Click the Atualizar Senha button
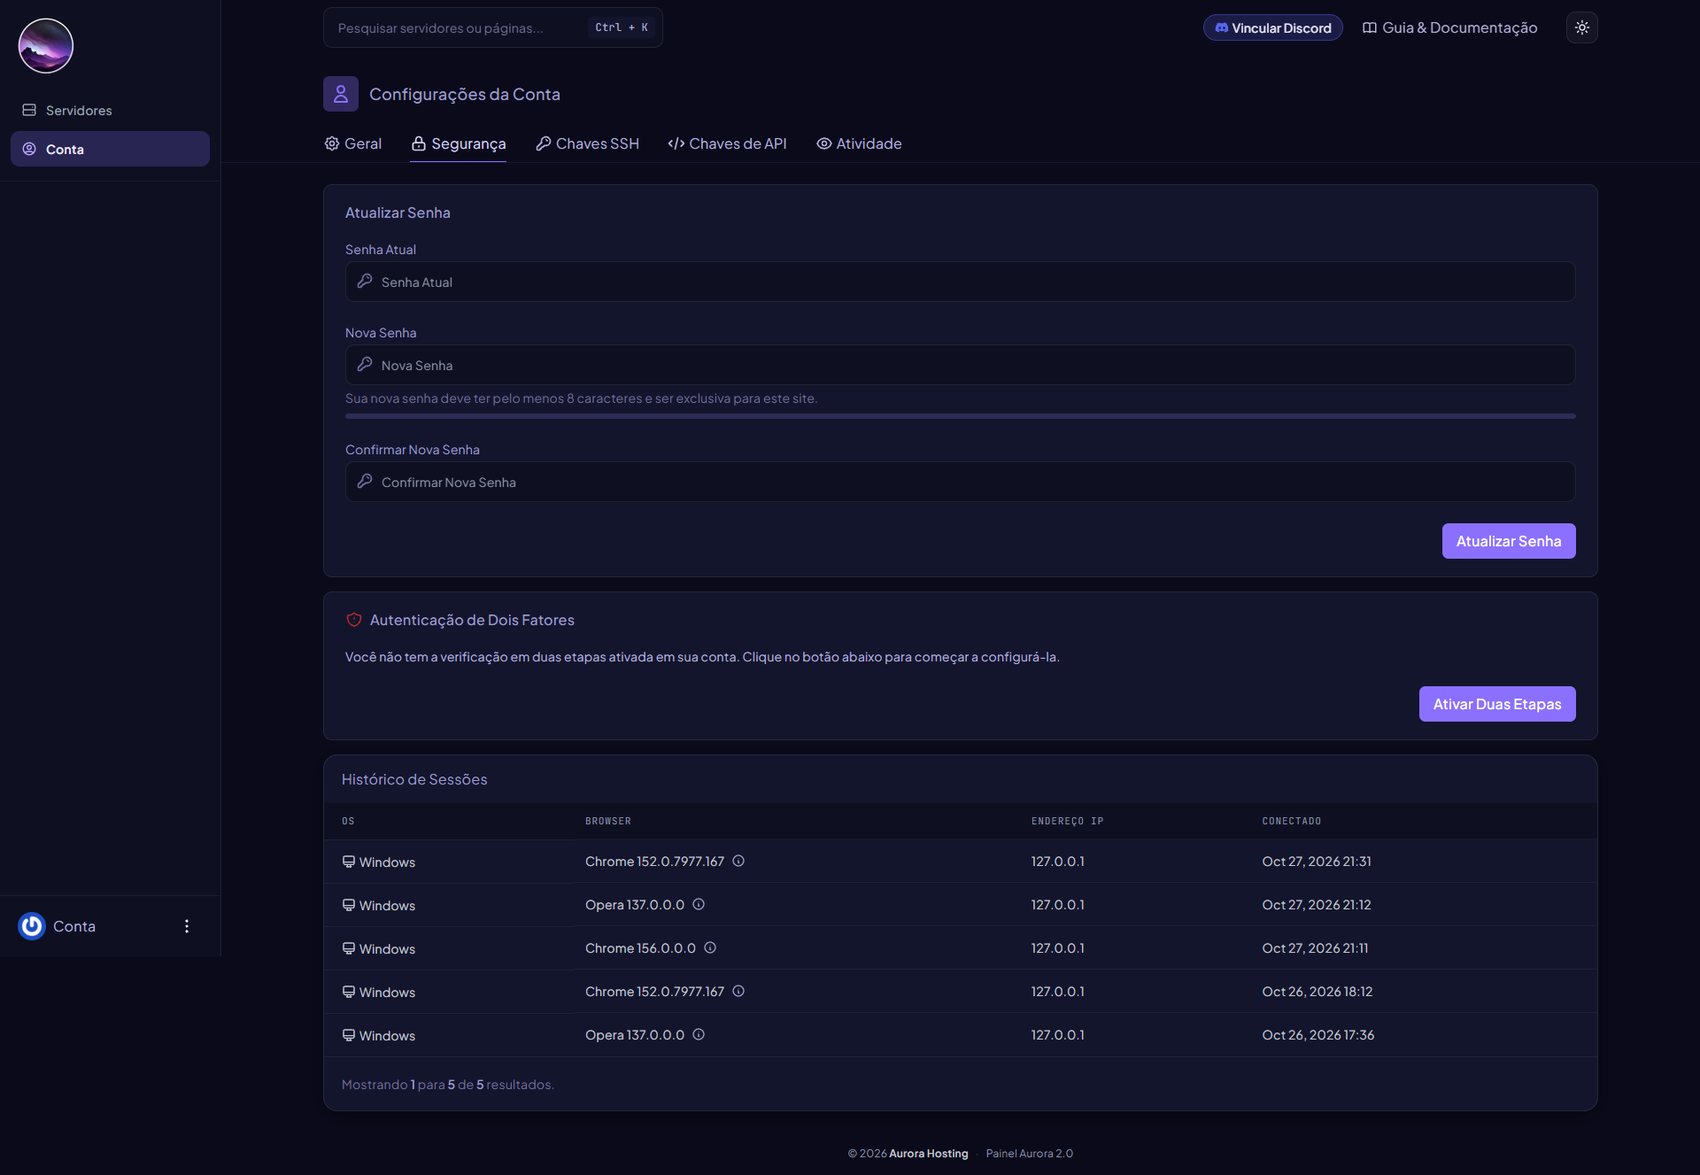Screen dimensions: 1700x1175 click(1508, 541)
